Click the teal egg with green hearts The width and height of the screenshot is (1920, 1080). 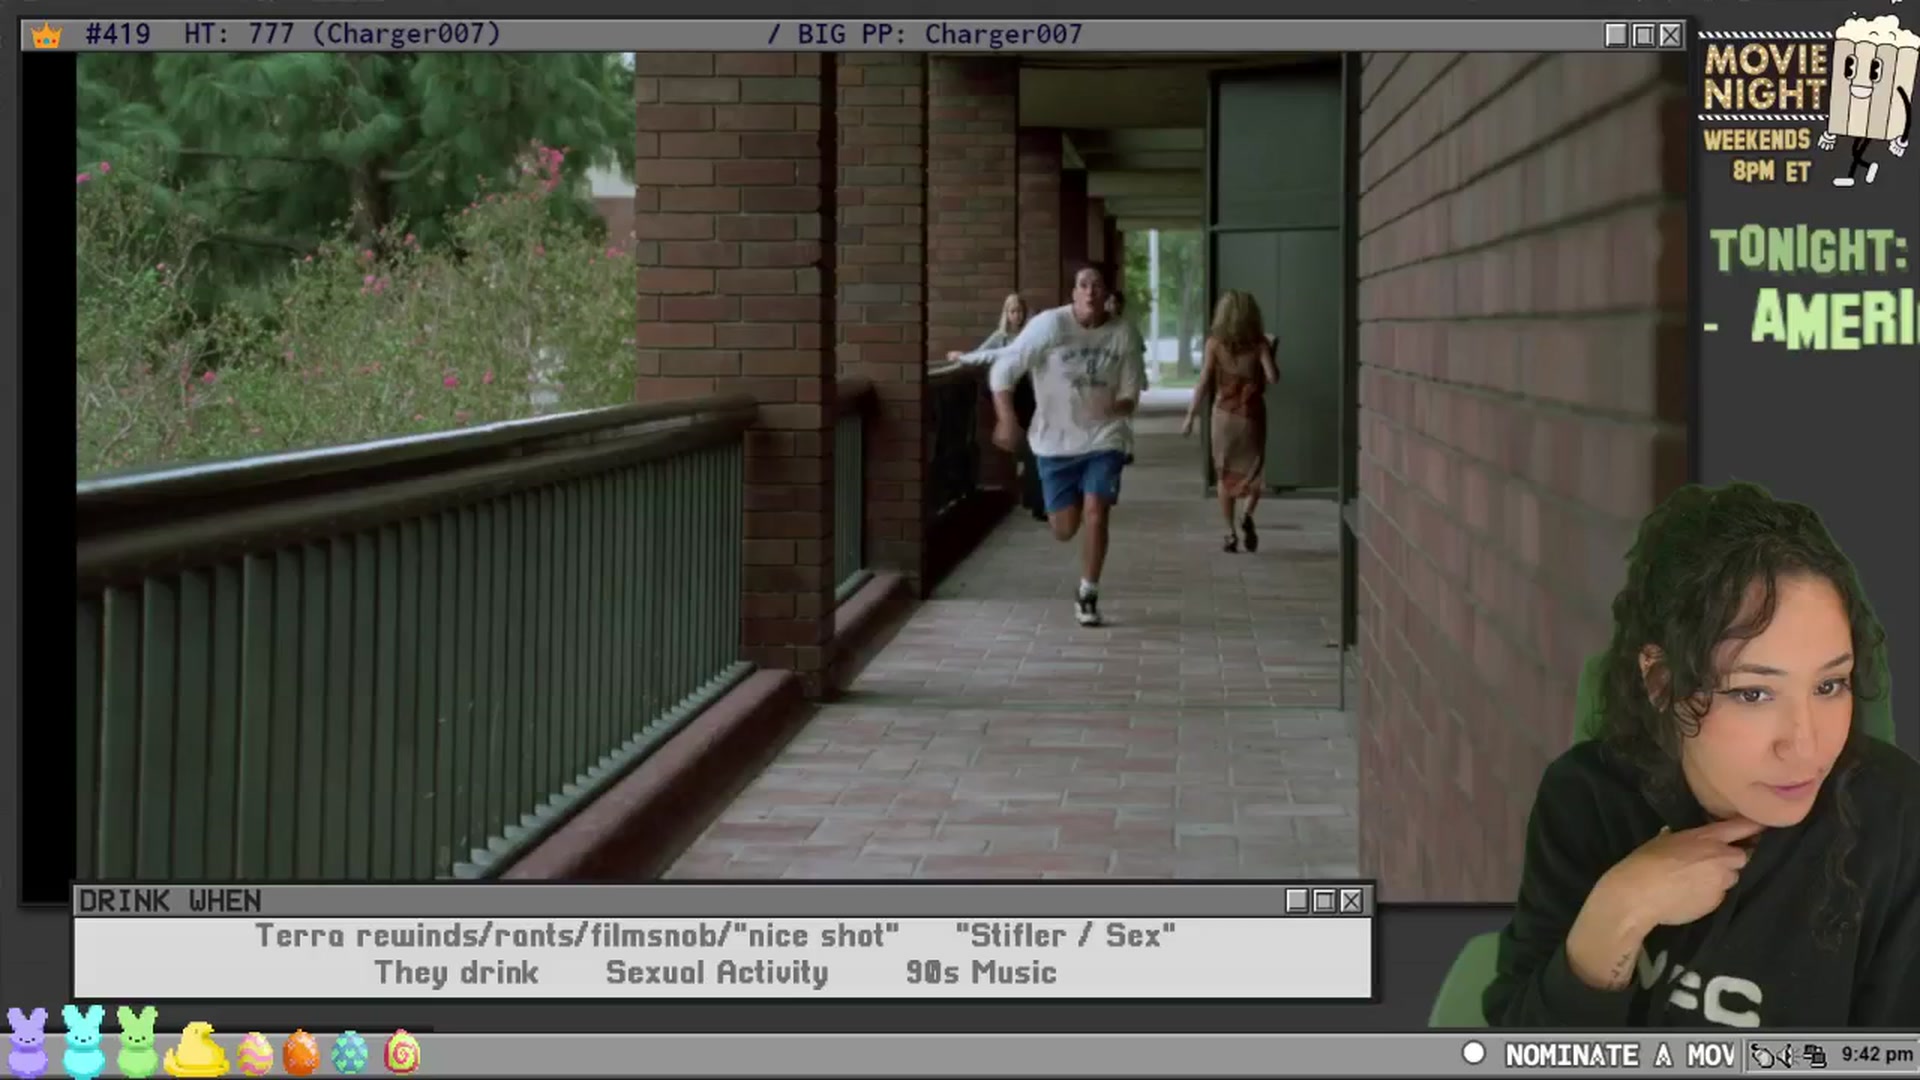[x=350, y=1053]
